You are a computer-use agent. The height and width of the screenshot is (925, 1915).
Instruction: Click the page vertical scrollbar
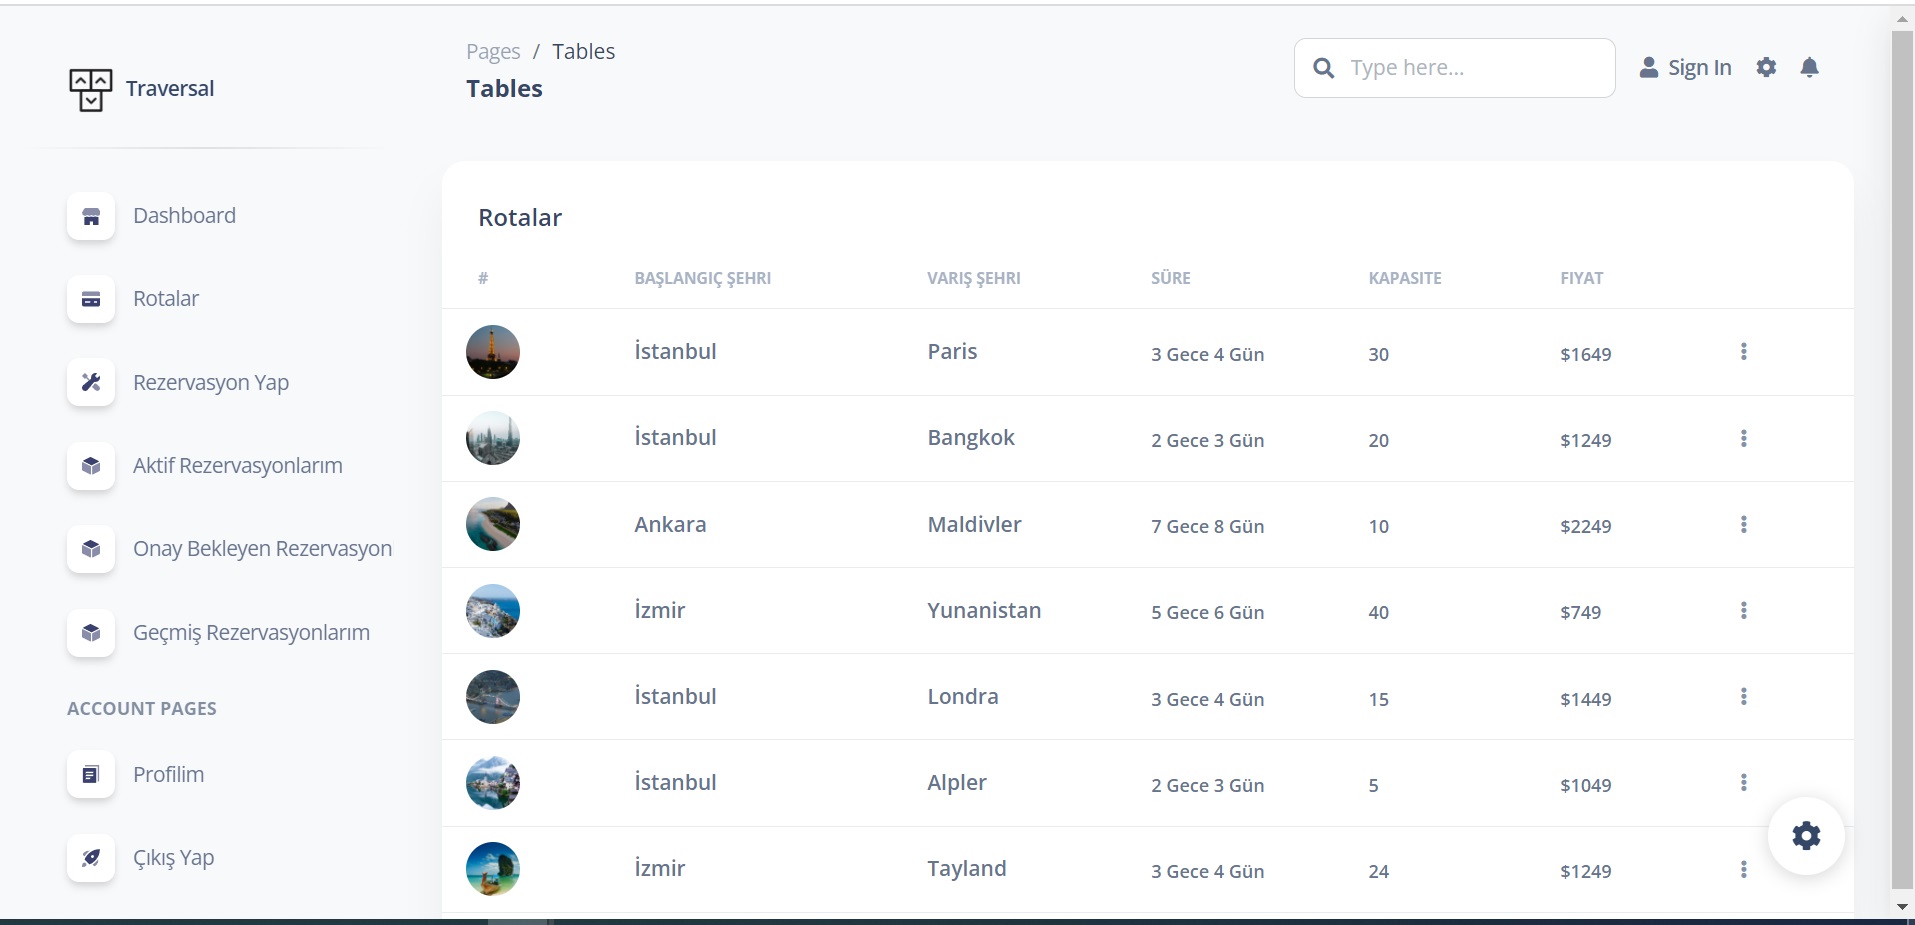click(x=1902, y=460)
